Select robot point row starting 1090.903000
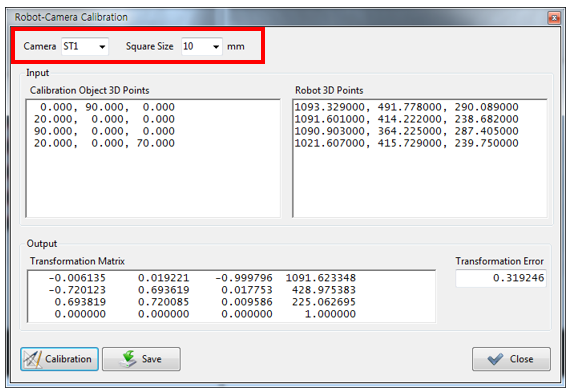This screenshot has width=569, height=392. pyautogui.click(x=406, y=131)
